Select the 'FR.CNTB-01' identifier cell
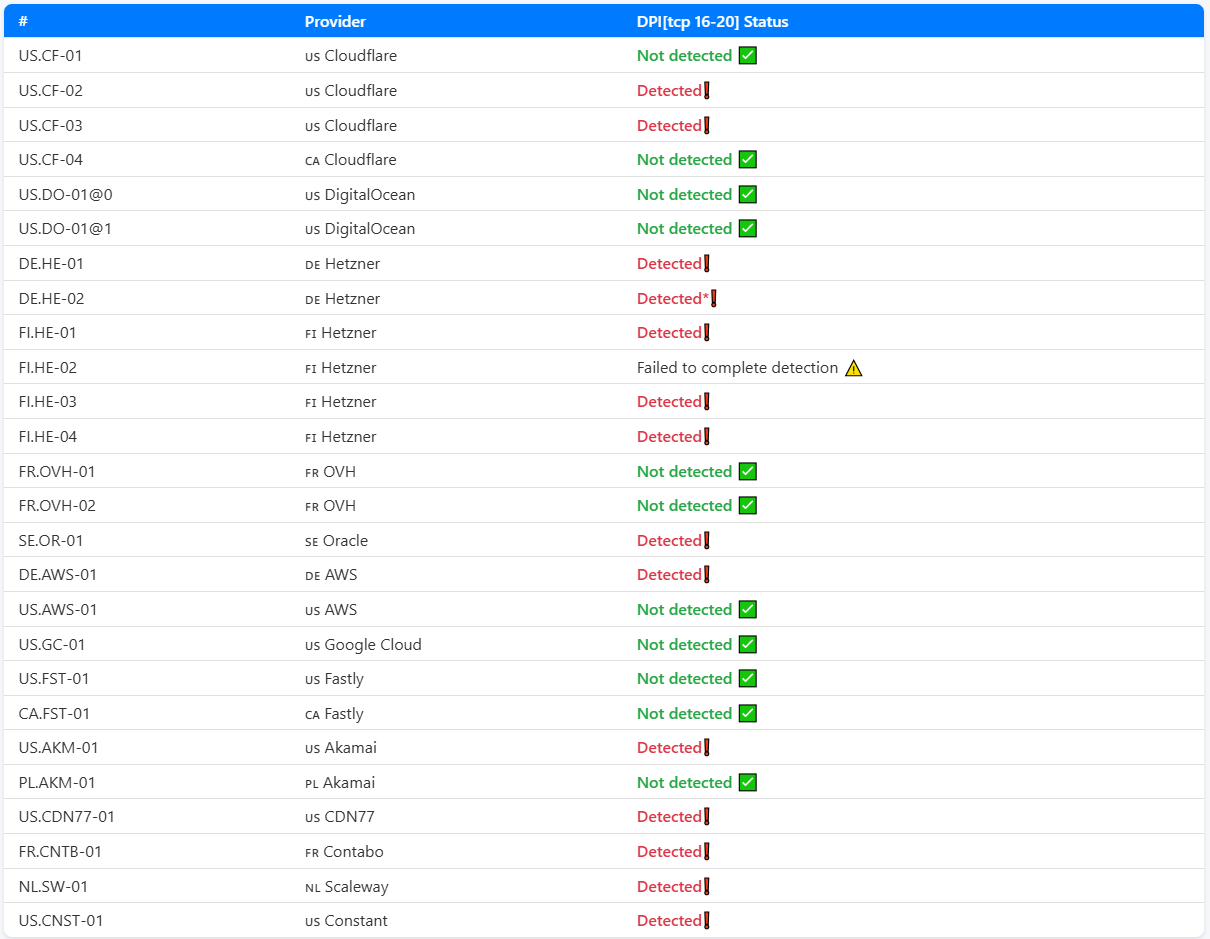This screenshot has height=939, width=1210. coord(60,852)
